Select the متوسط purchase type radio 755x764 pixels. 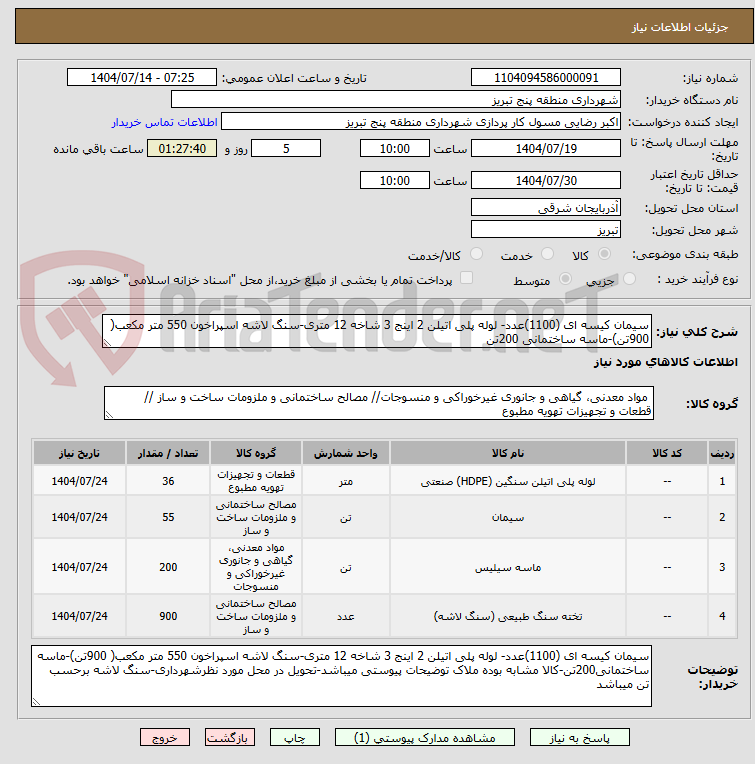(565, 279)
